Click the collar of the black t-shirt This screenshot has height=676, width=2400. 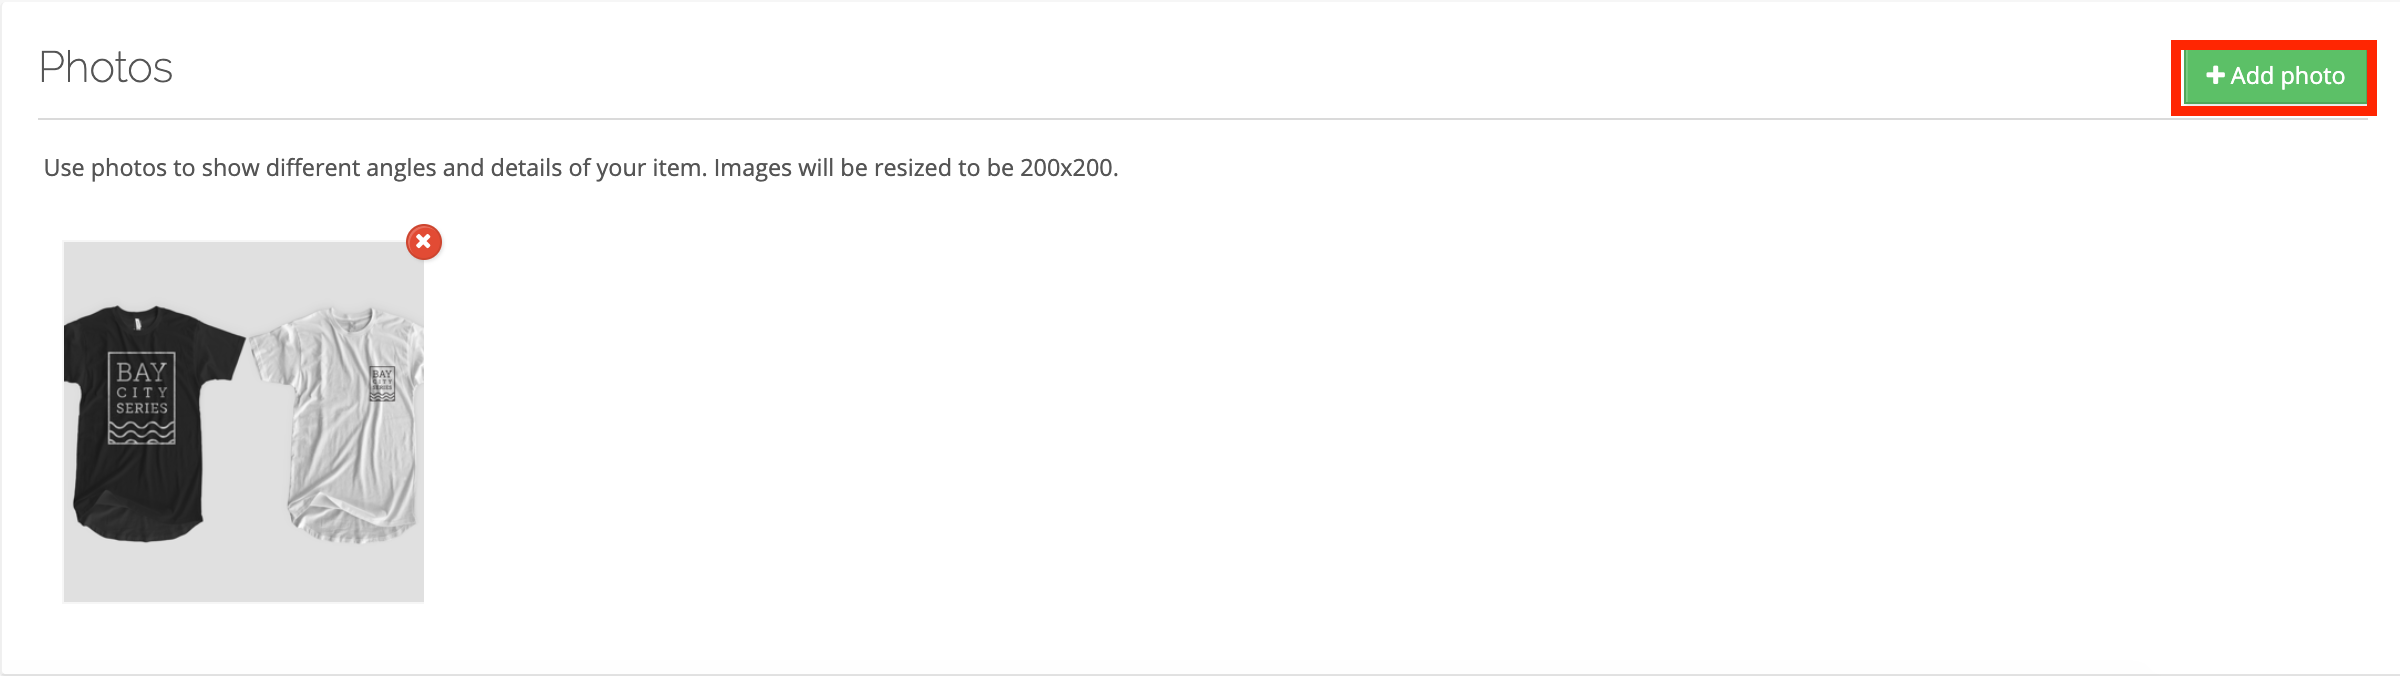coord(139,316)
